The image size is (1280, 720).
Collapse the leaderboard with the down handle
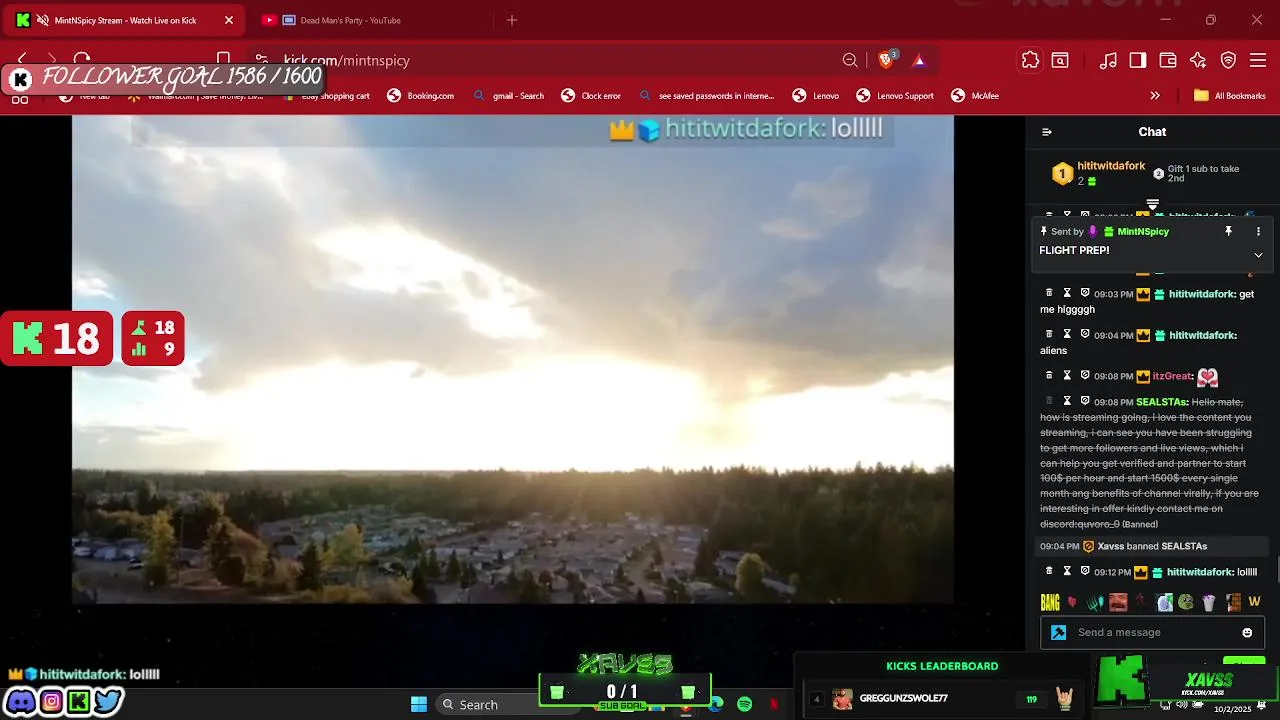point(1152,205)
